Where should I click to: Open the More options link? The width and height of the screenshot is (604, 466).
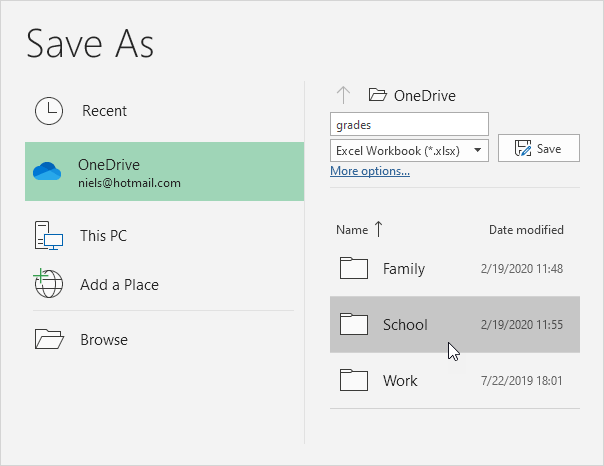click(370, 171)
